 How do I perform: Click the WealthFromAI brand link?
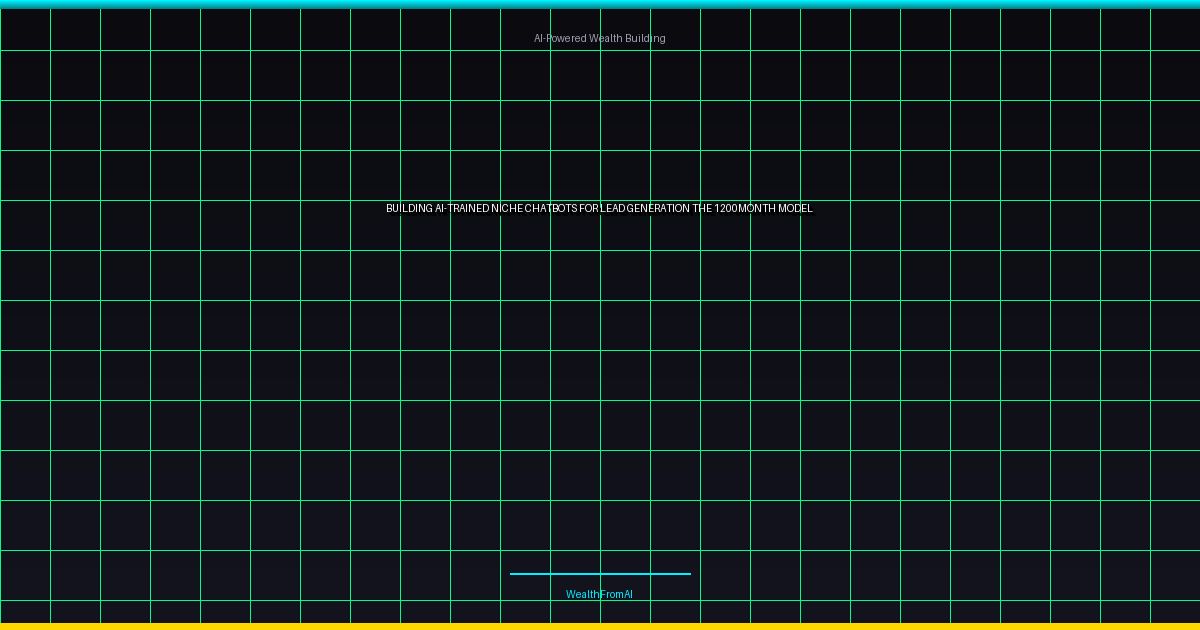click(x=599, y=594)
